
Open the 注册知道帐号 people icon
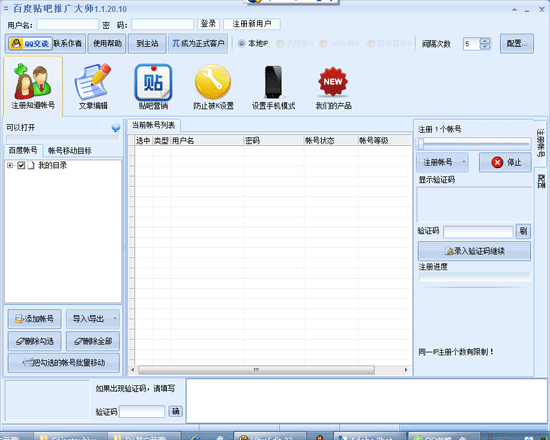33,82
